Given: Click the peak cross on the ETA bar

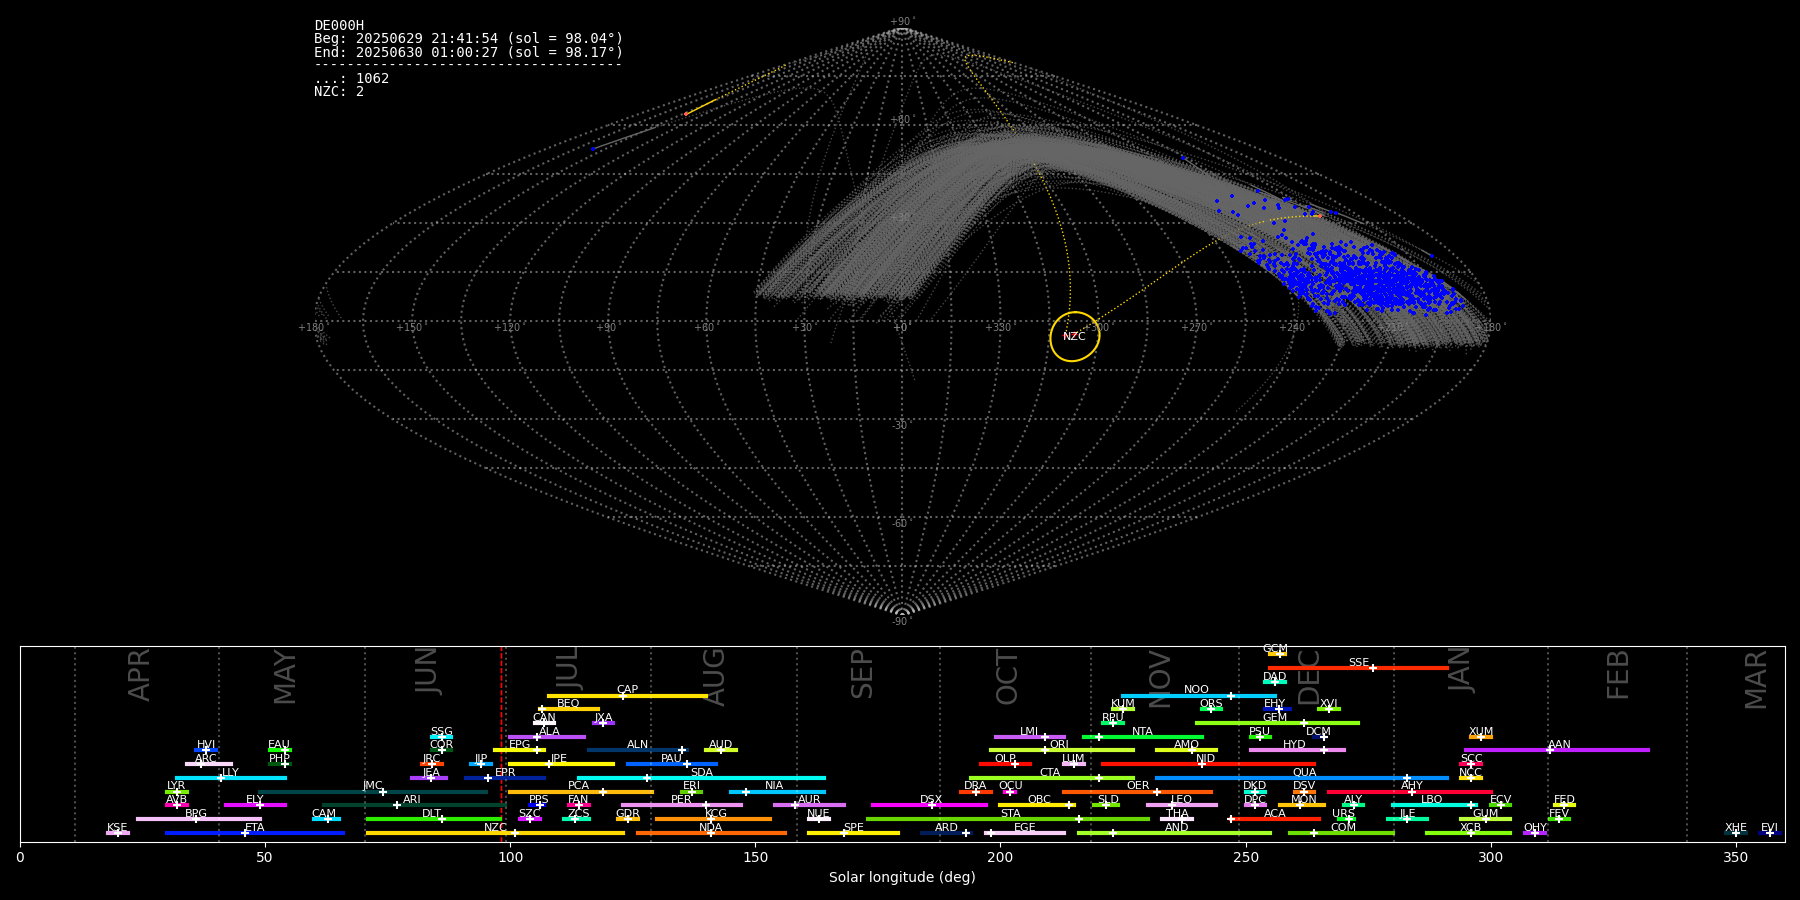Looking at the screenshot, I should click(x=245, y=833).
